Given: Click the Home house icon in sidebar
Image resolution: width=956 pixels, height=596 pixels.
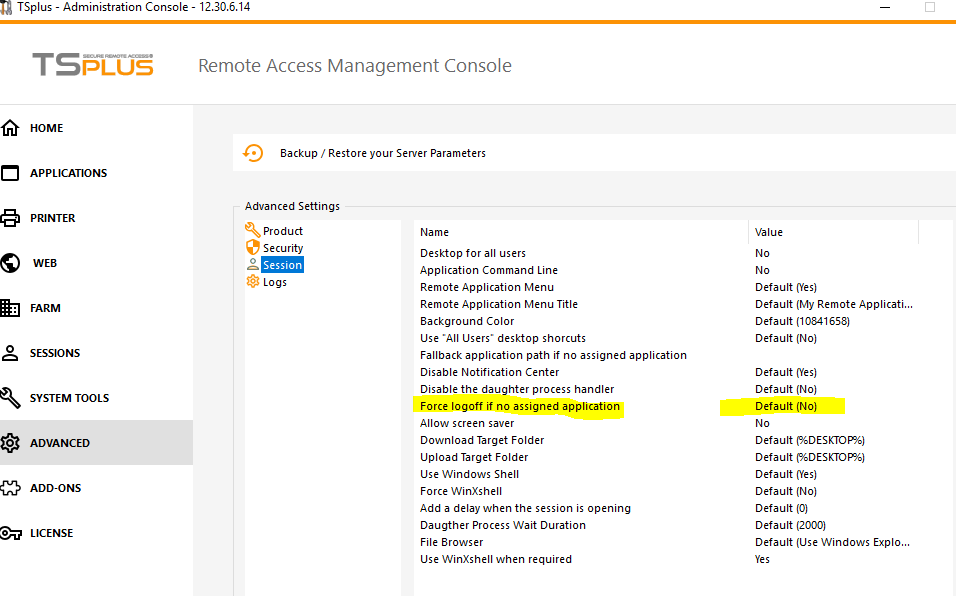Looking at the screenshot, I should 11,128.
